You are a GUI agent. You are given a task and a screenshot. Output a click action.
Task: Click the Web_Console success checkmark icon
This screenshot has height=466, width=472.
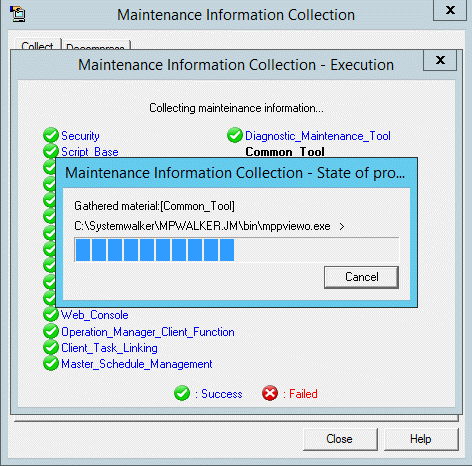pos(51,314)
